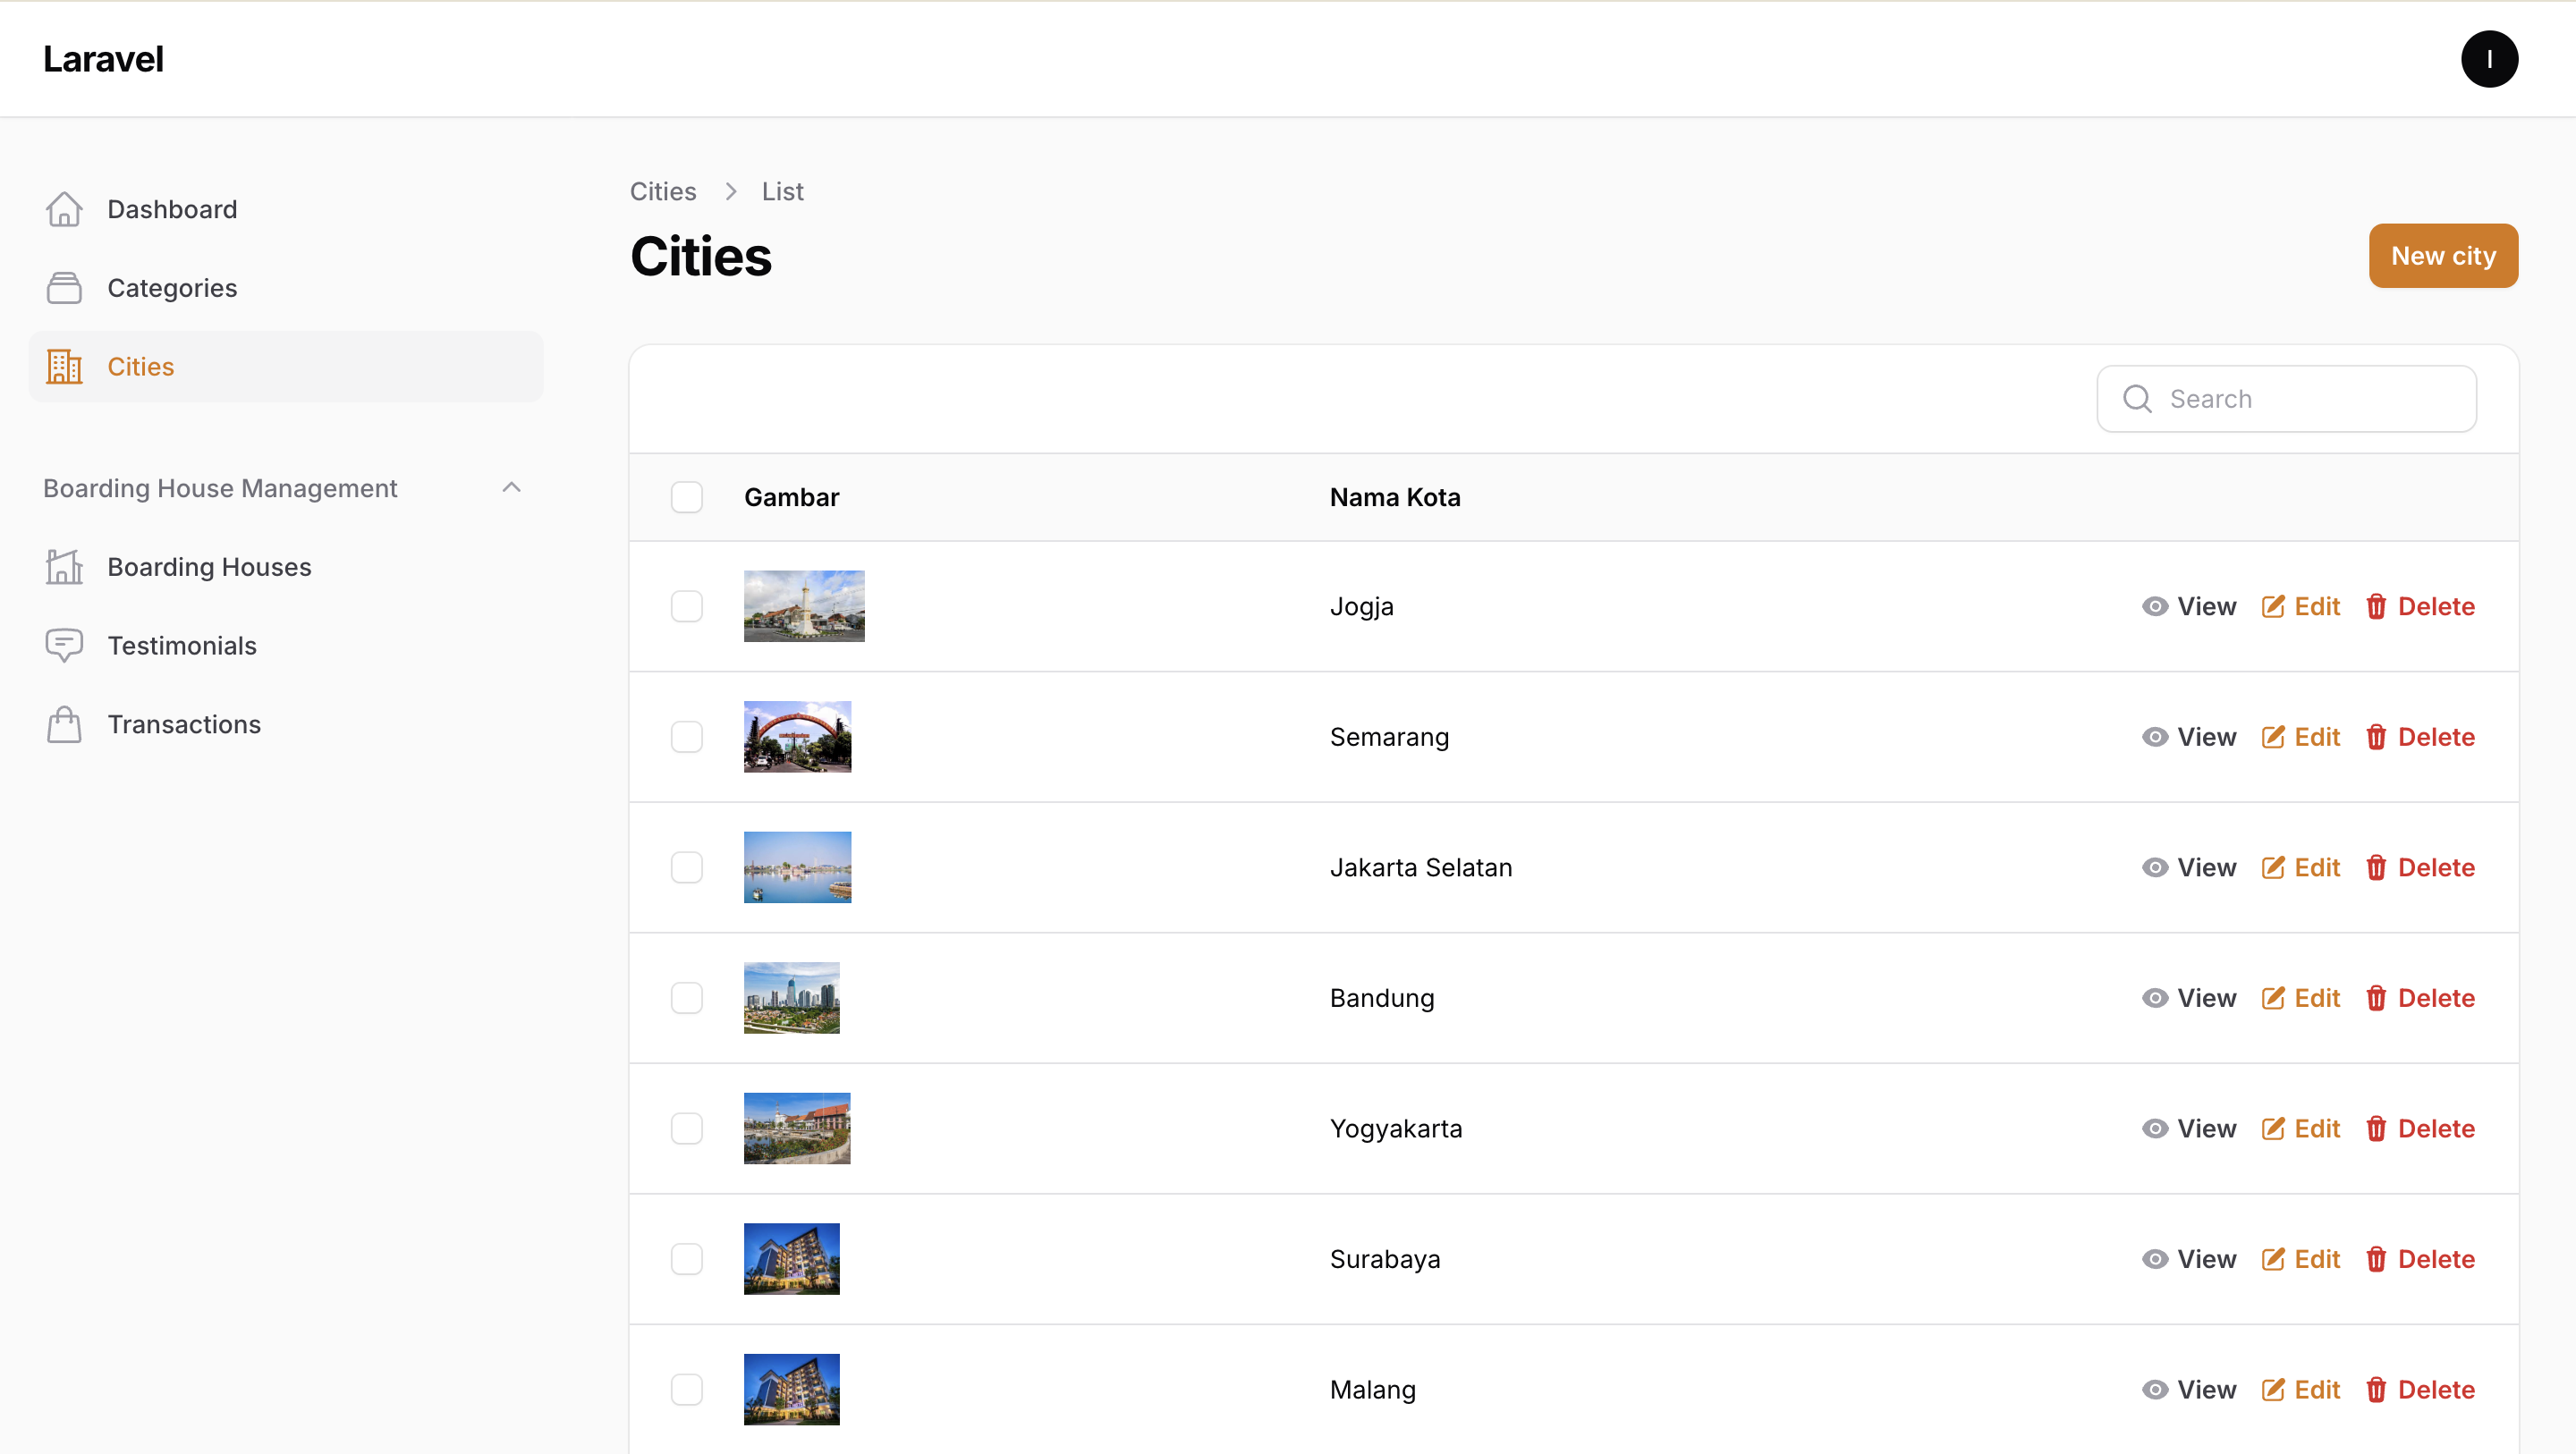Open Dashboard from the sidebar
2576x1454 pixels.
286,209
